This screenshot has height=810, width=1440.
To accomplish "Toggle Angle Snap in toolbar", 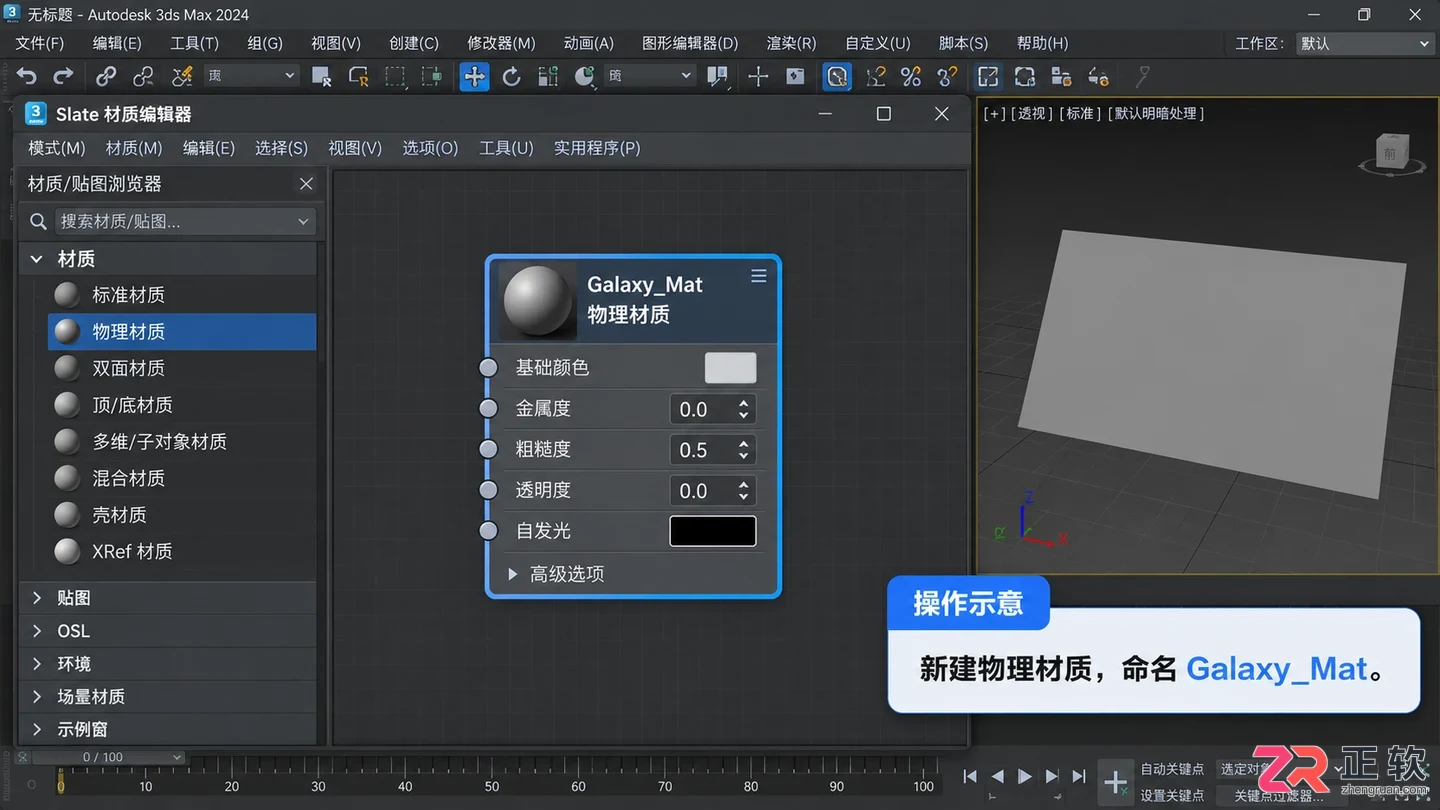I will [x=875, y=76].
